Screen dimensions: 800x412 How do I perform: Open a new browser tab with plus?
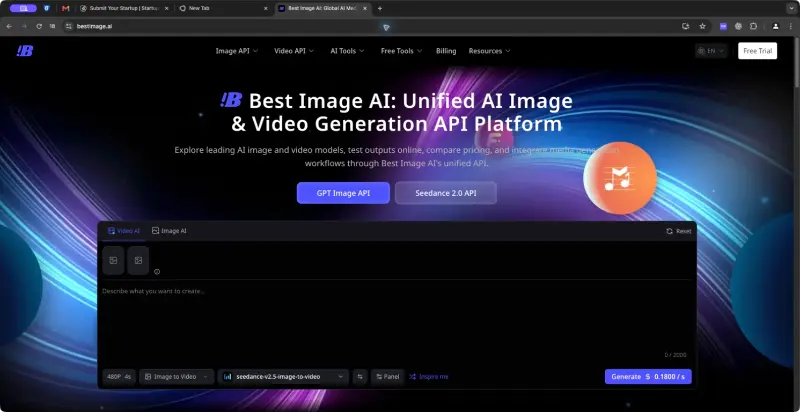380,9
